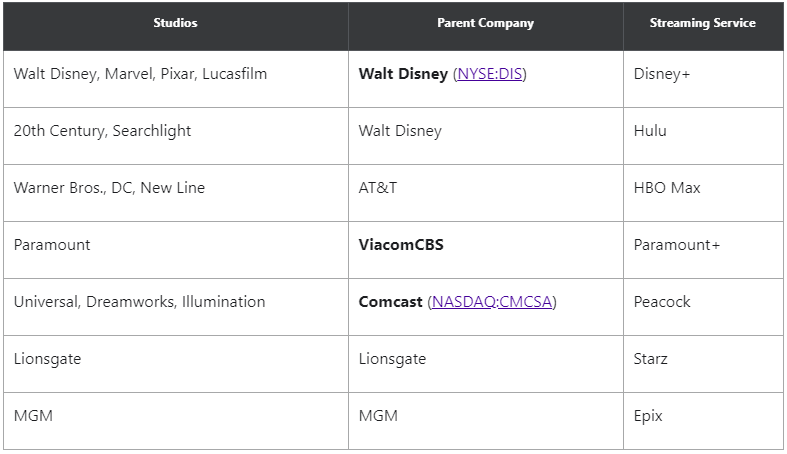Select the Universal, Dreamworks, Illumination cell
This screenshot has height=454, width=787.
point(139,302)
